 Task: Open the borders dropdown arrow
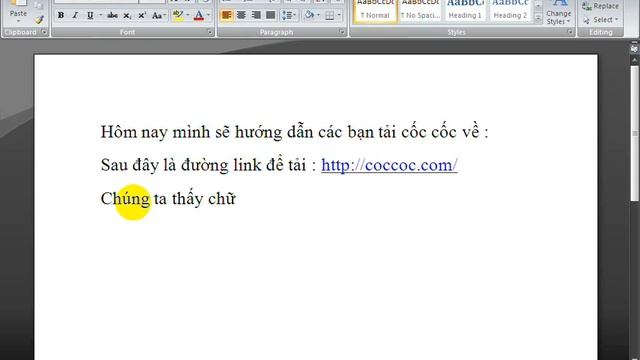339,16
